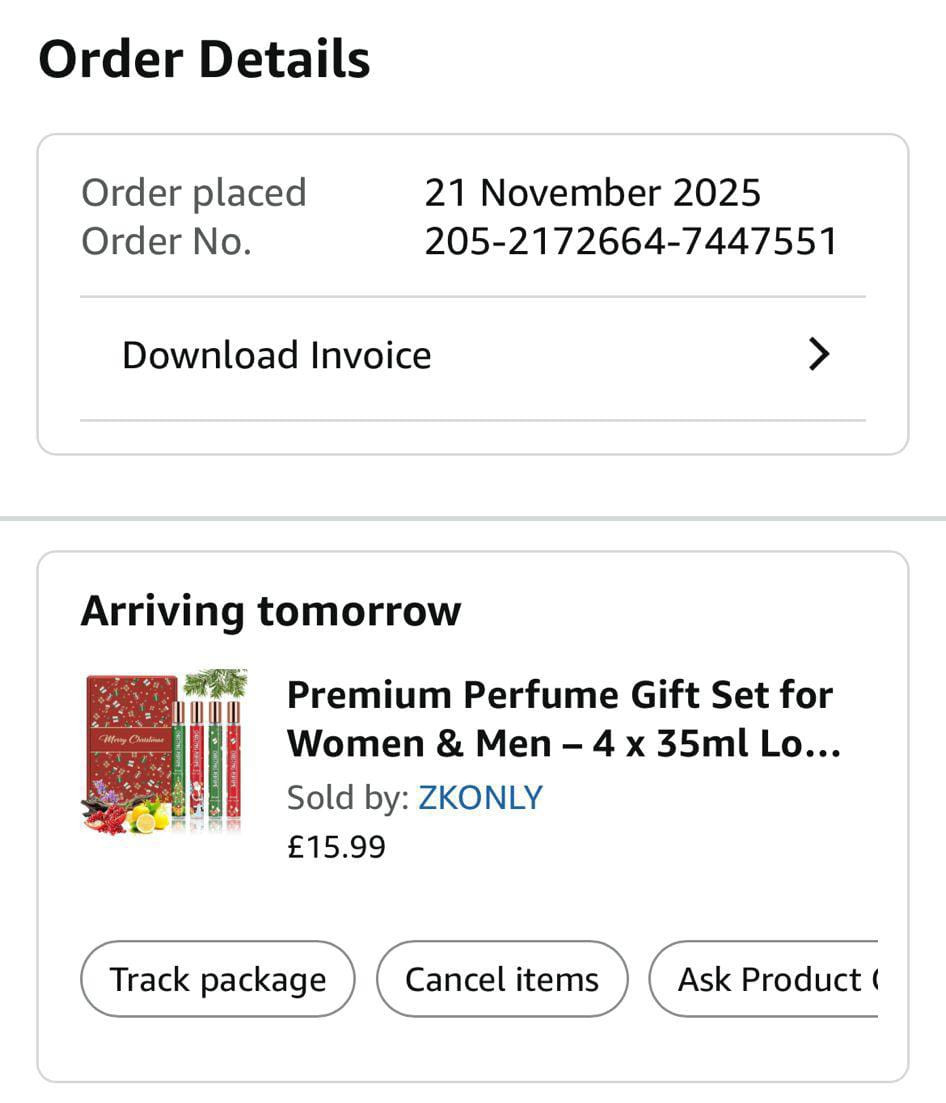Click the Order No. label
The width and height of the screenshot is (946, 1103).
(x=166, y=242)
